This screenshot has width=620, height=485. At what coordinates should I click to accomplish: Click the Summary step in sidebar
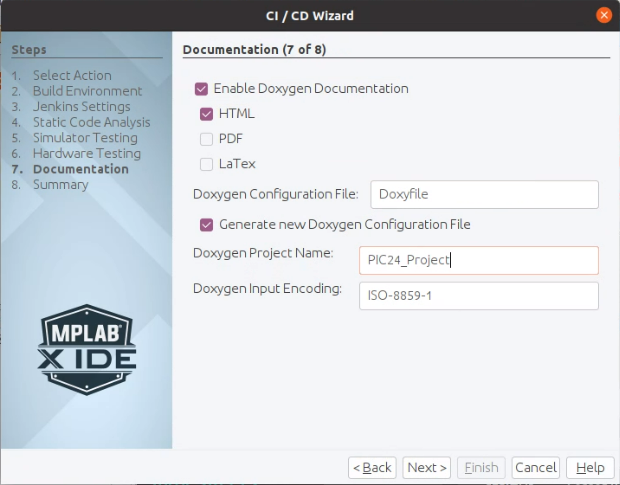coord(60,185)
